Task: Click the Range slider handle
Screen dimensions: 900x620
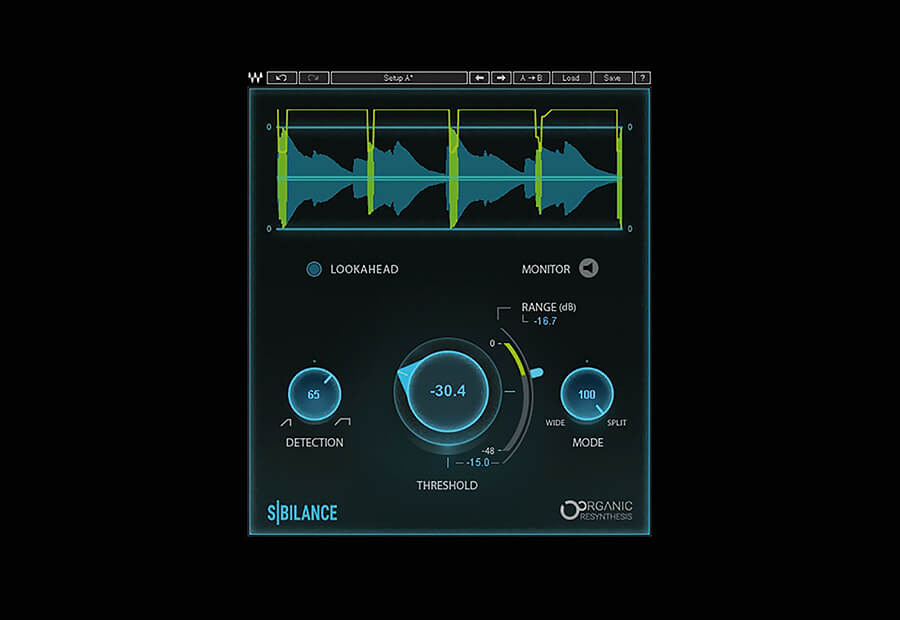Action: pos(536,373)
